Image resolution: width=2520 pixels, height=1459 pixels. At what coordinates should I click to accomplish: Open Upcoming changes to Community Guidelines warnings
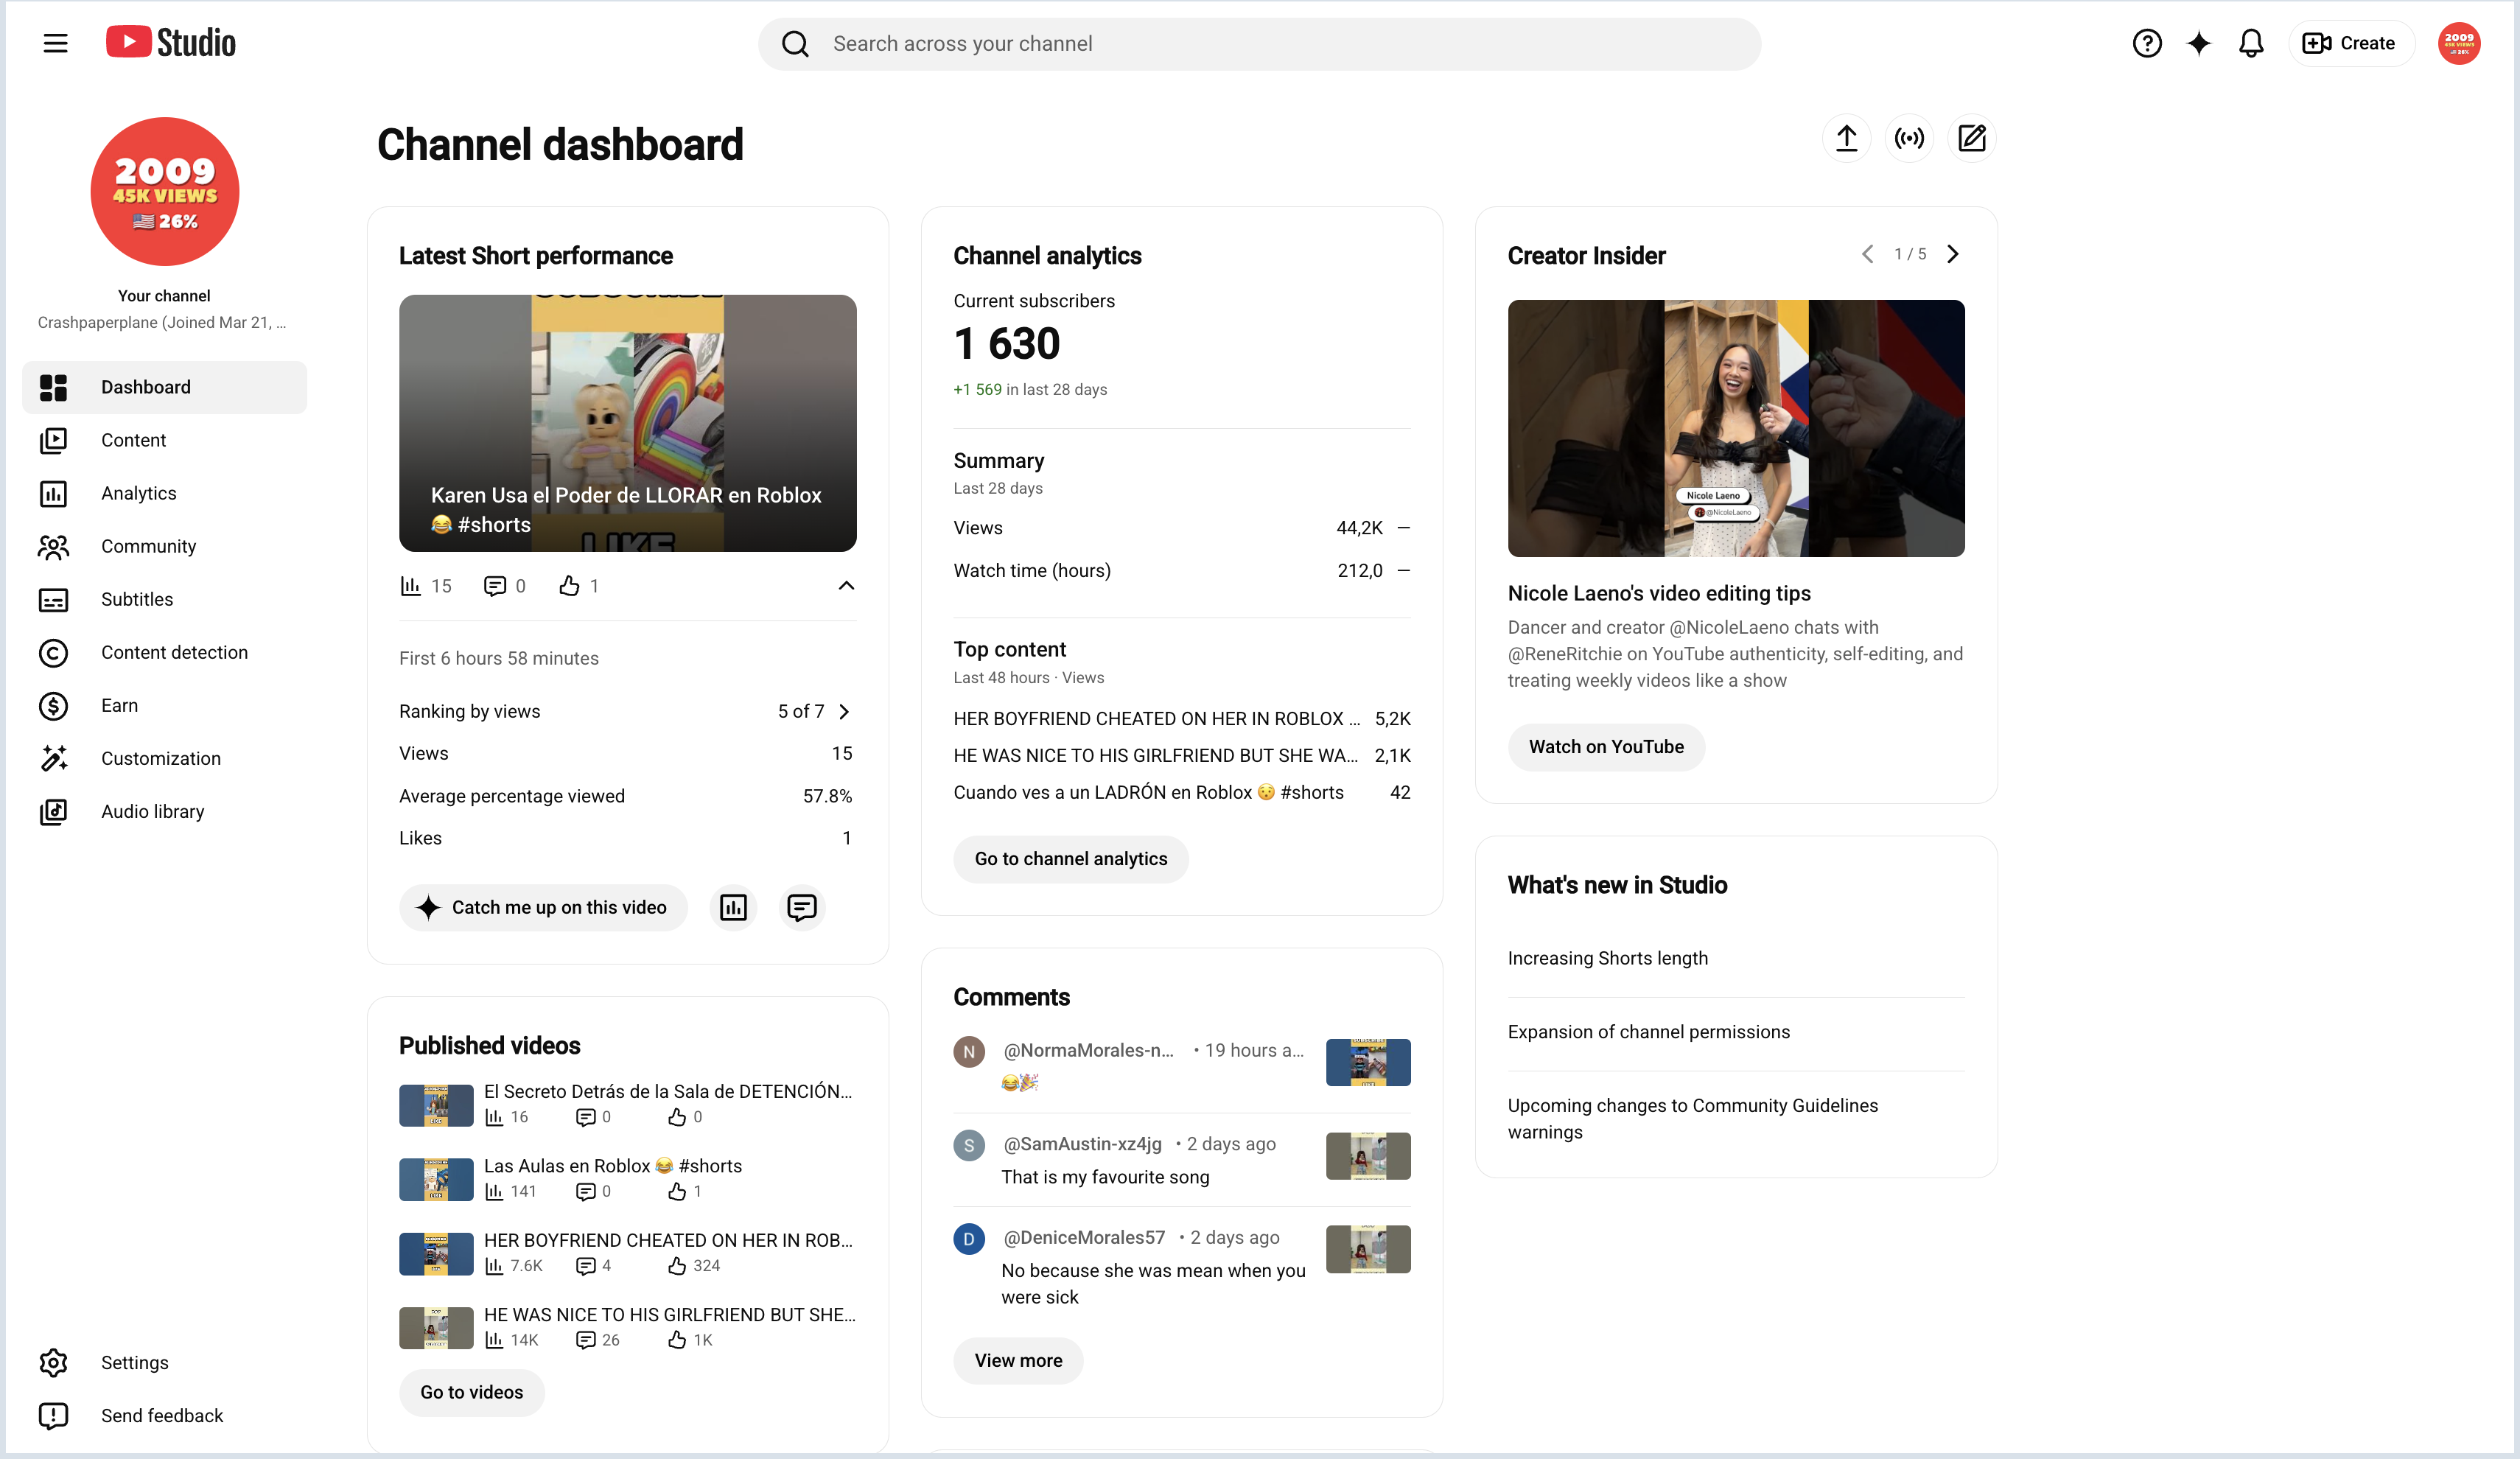tap(1692, 1118)
